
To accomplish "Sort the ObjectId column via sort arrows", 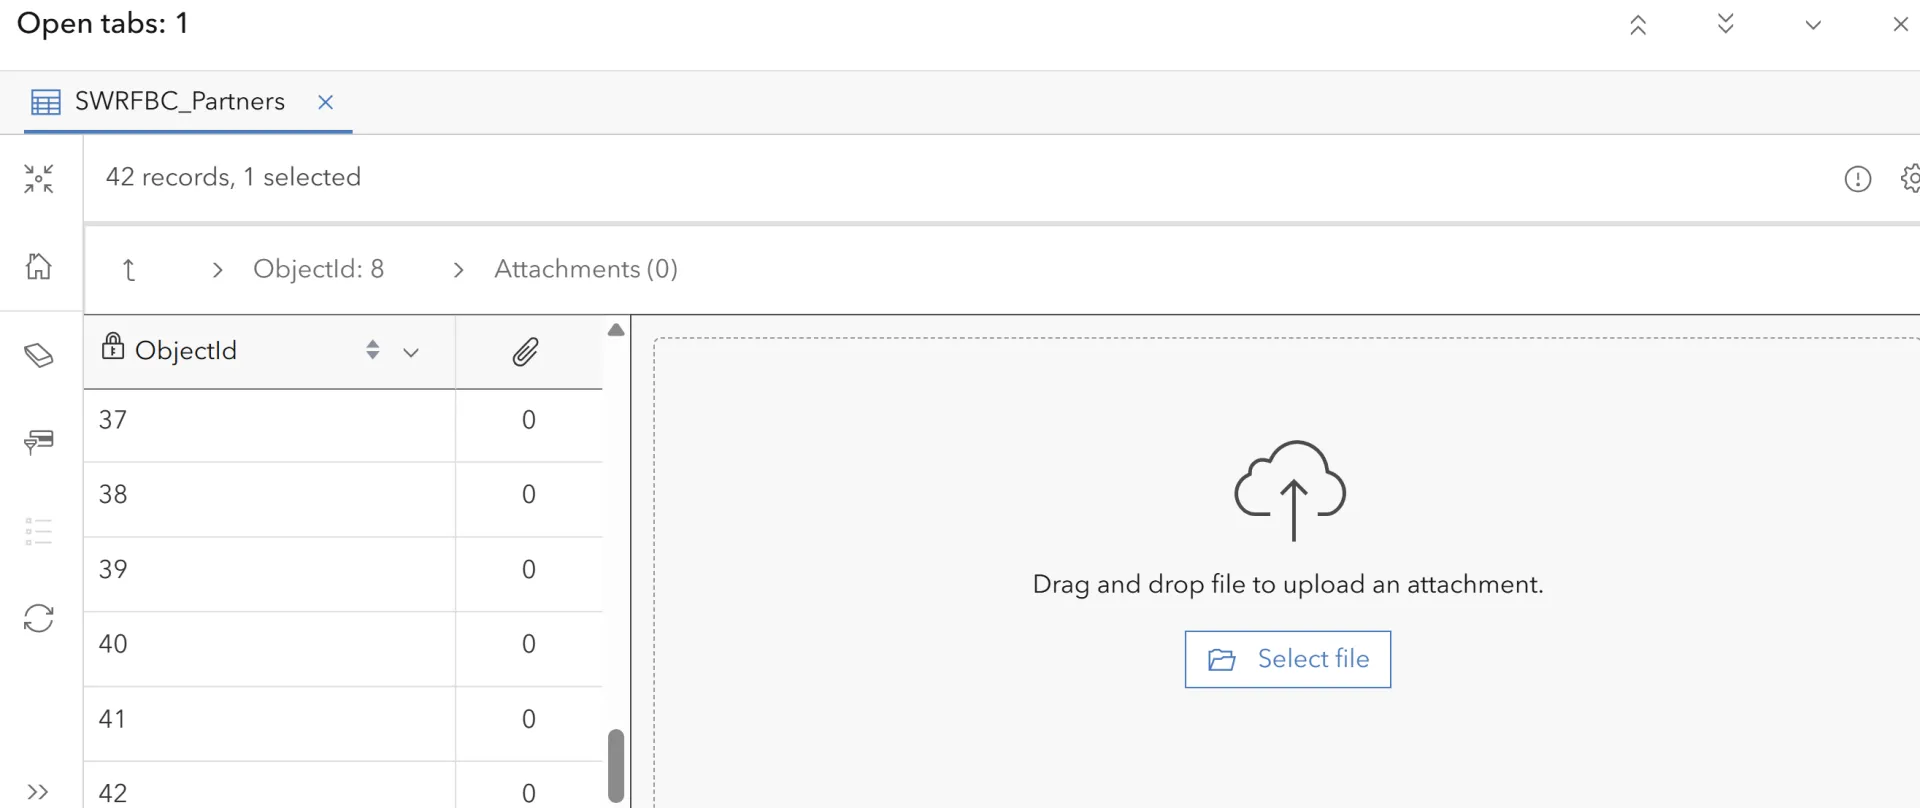I will pyautogui.click(x=373, y=350).
